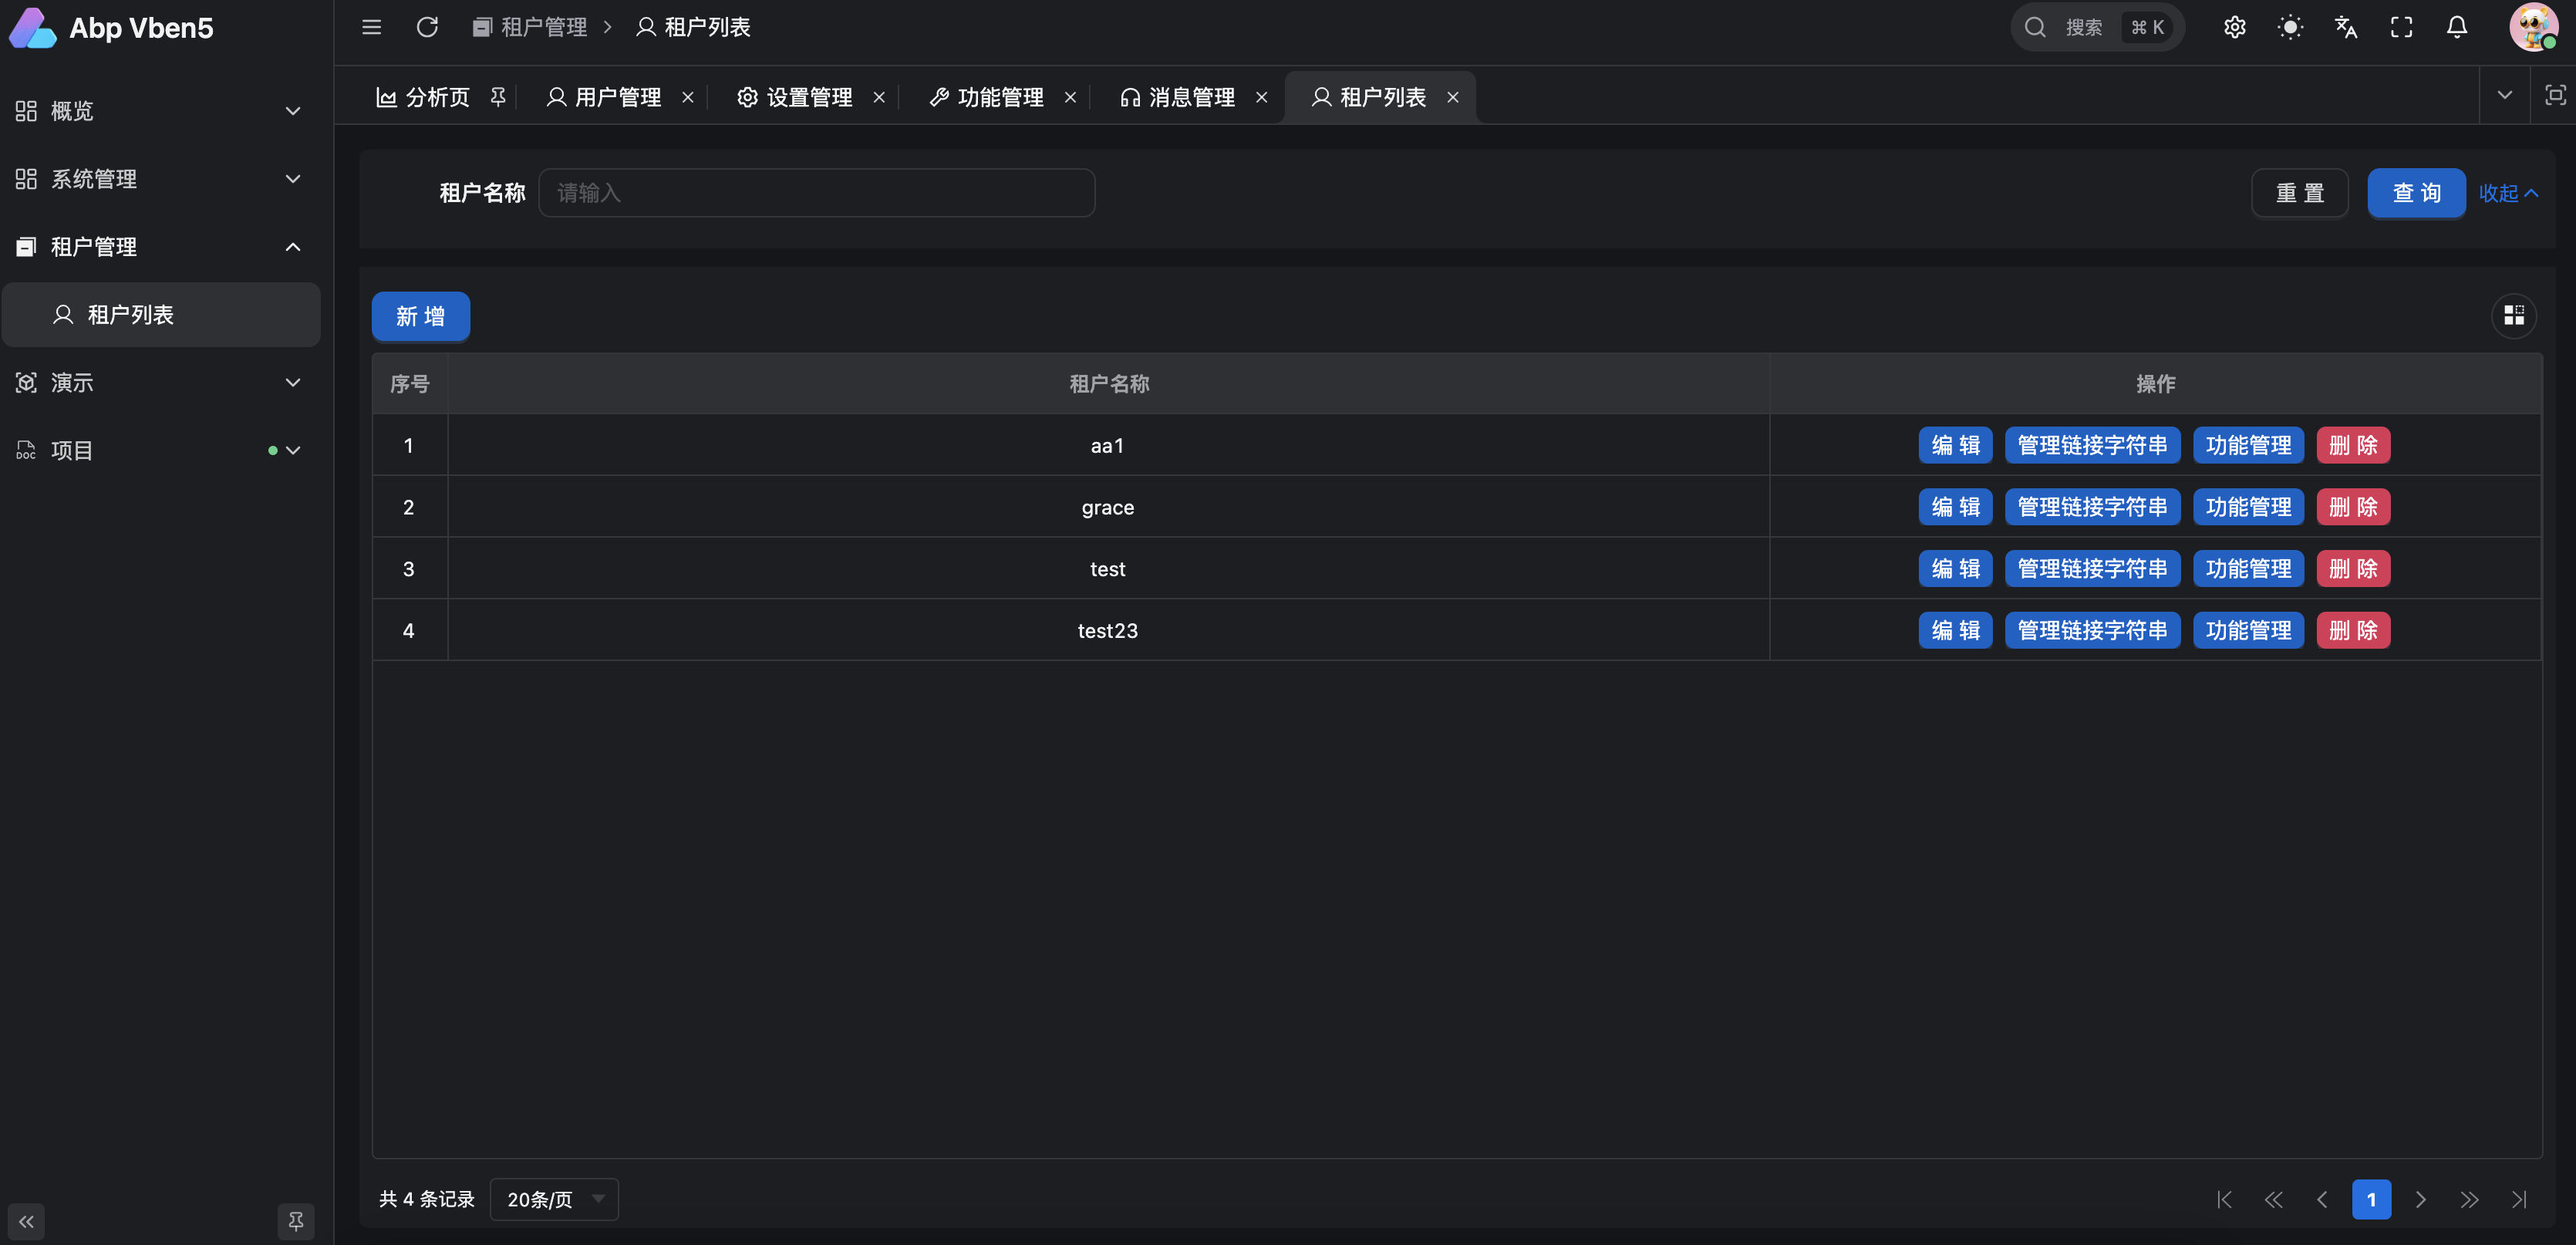Click 删除 button for aa1 tenant
This screenshot has width=2576, height=1245.
2352,445
